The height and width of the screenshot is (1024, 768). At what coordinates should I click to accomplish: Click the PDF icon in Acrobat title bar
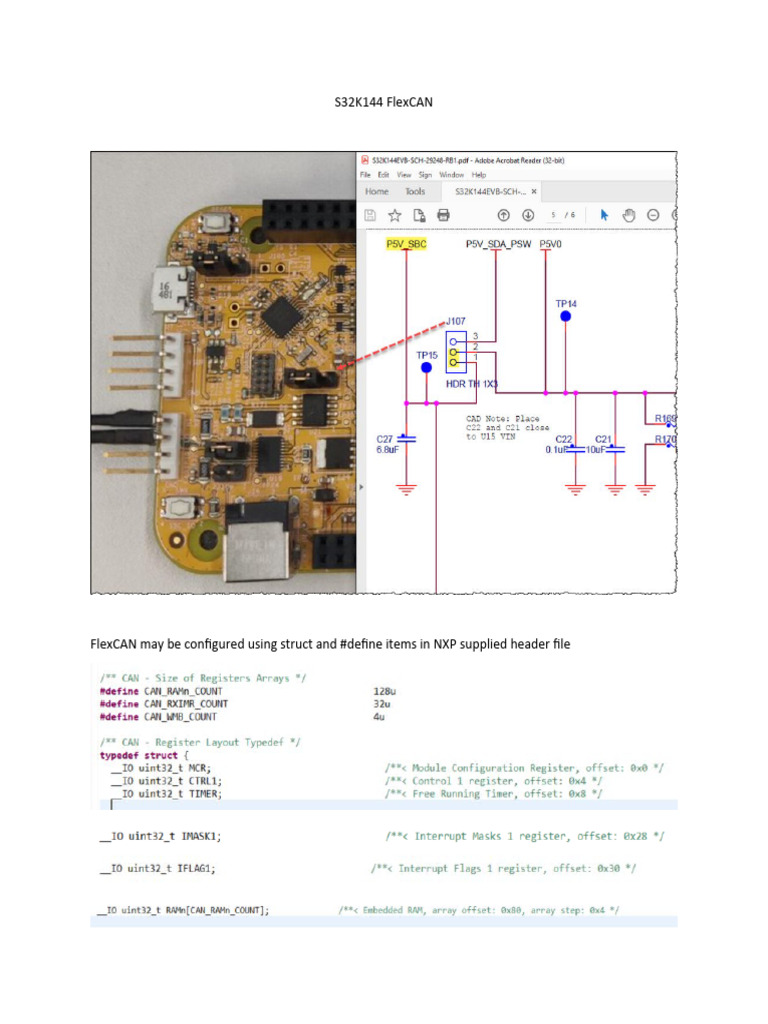[x=364, y=160]
